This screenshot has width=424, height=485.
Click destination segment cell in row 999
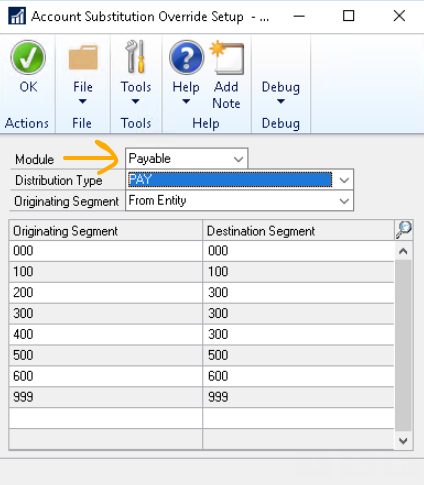[x=298, y=397]
